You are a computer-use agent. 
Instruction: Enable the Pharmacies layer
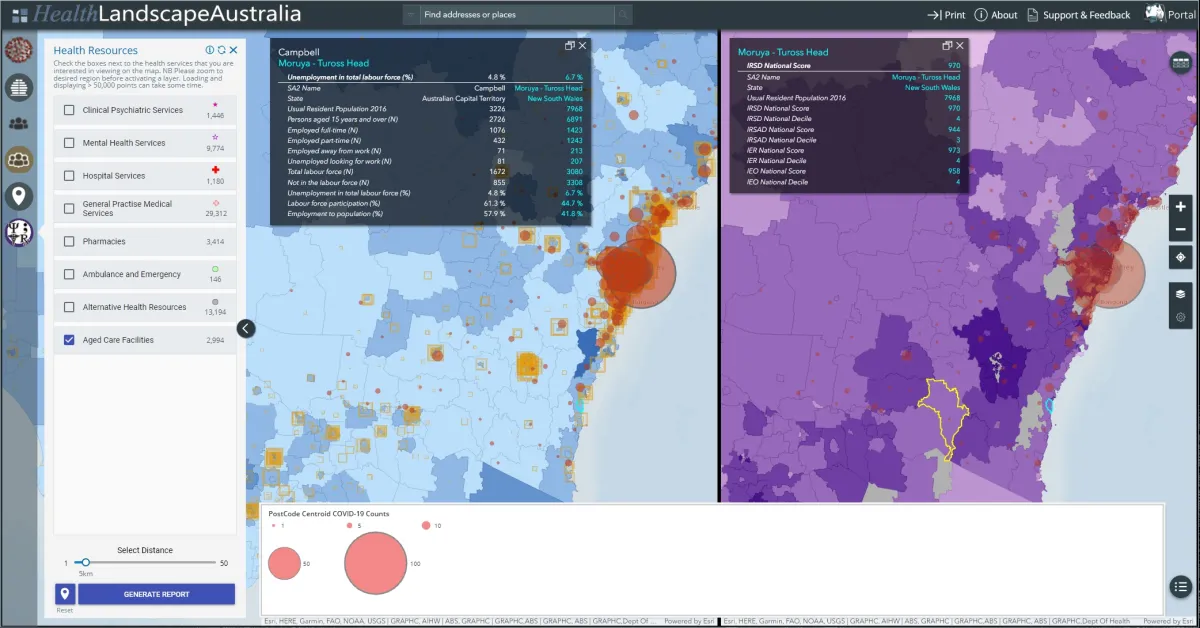pyautogui.click(x=68, y=241)
